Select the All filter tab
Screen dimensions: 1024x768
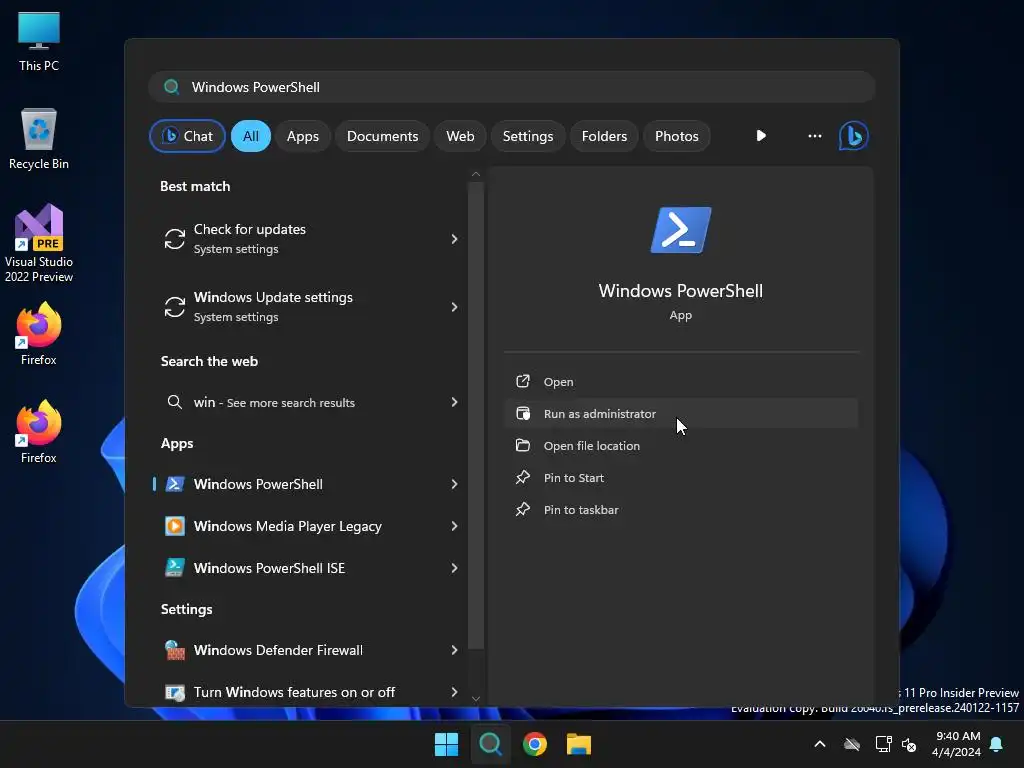coord(251,136)
